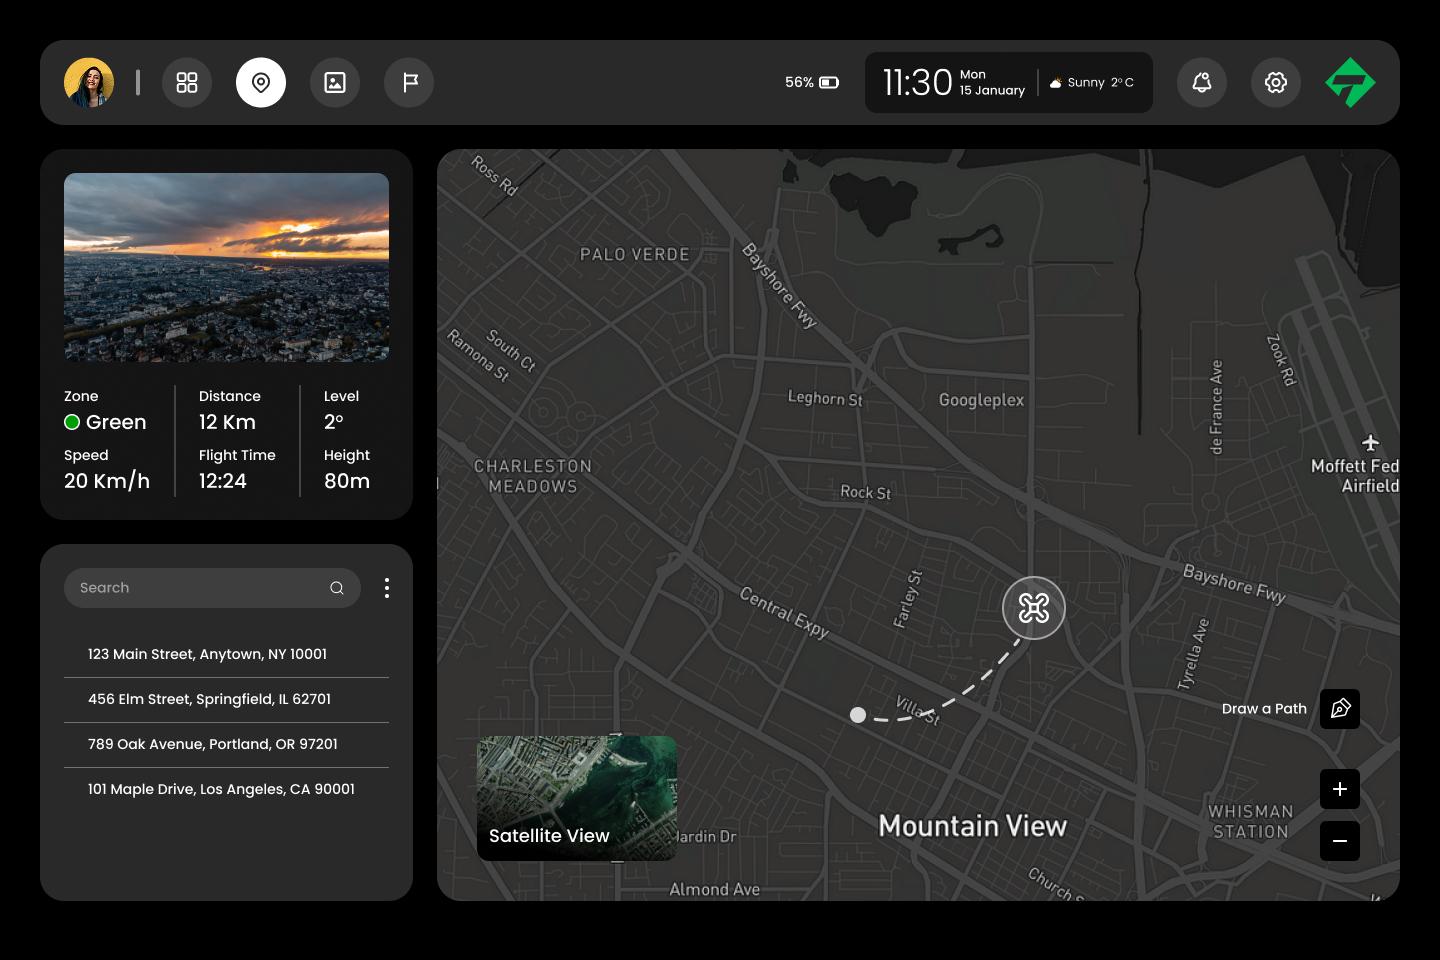This screenshot has height=960, width=1440.
Task: Open the image gallery tab
Action: tap(335, 82)
